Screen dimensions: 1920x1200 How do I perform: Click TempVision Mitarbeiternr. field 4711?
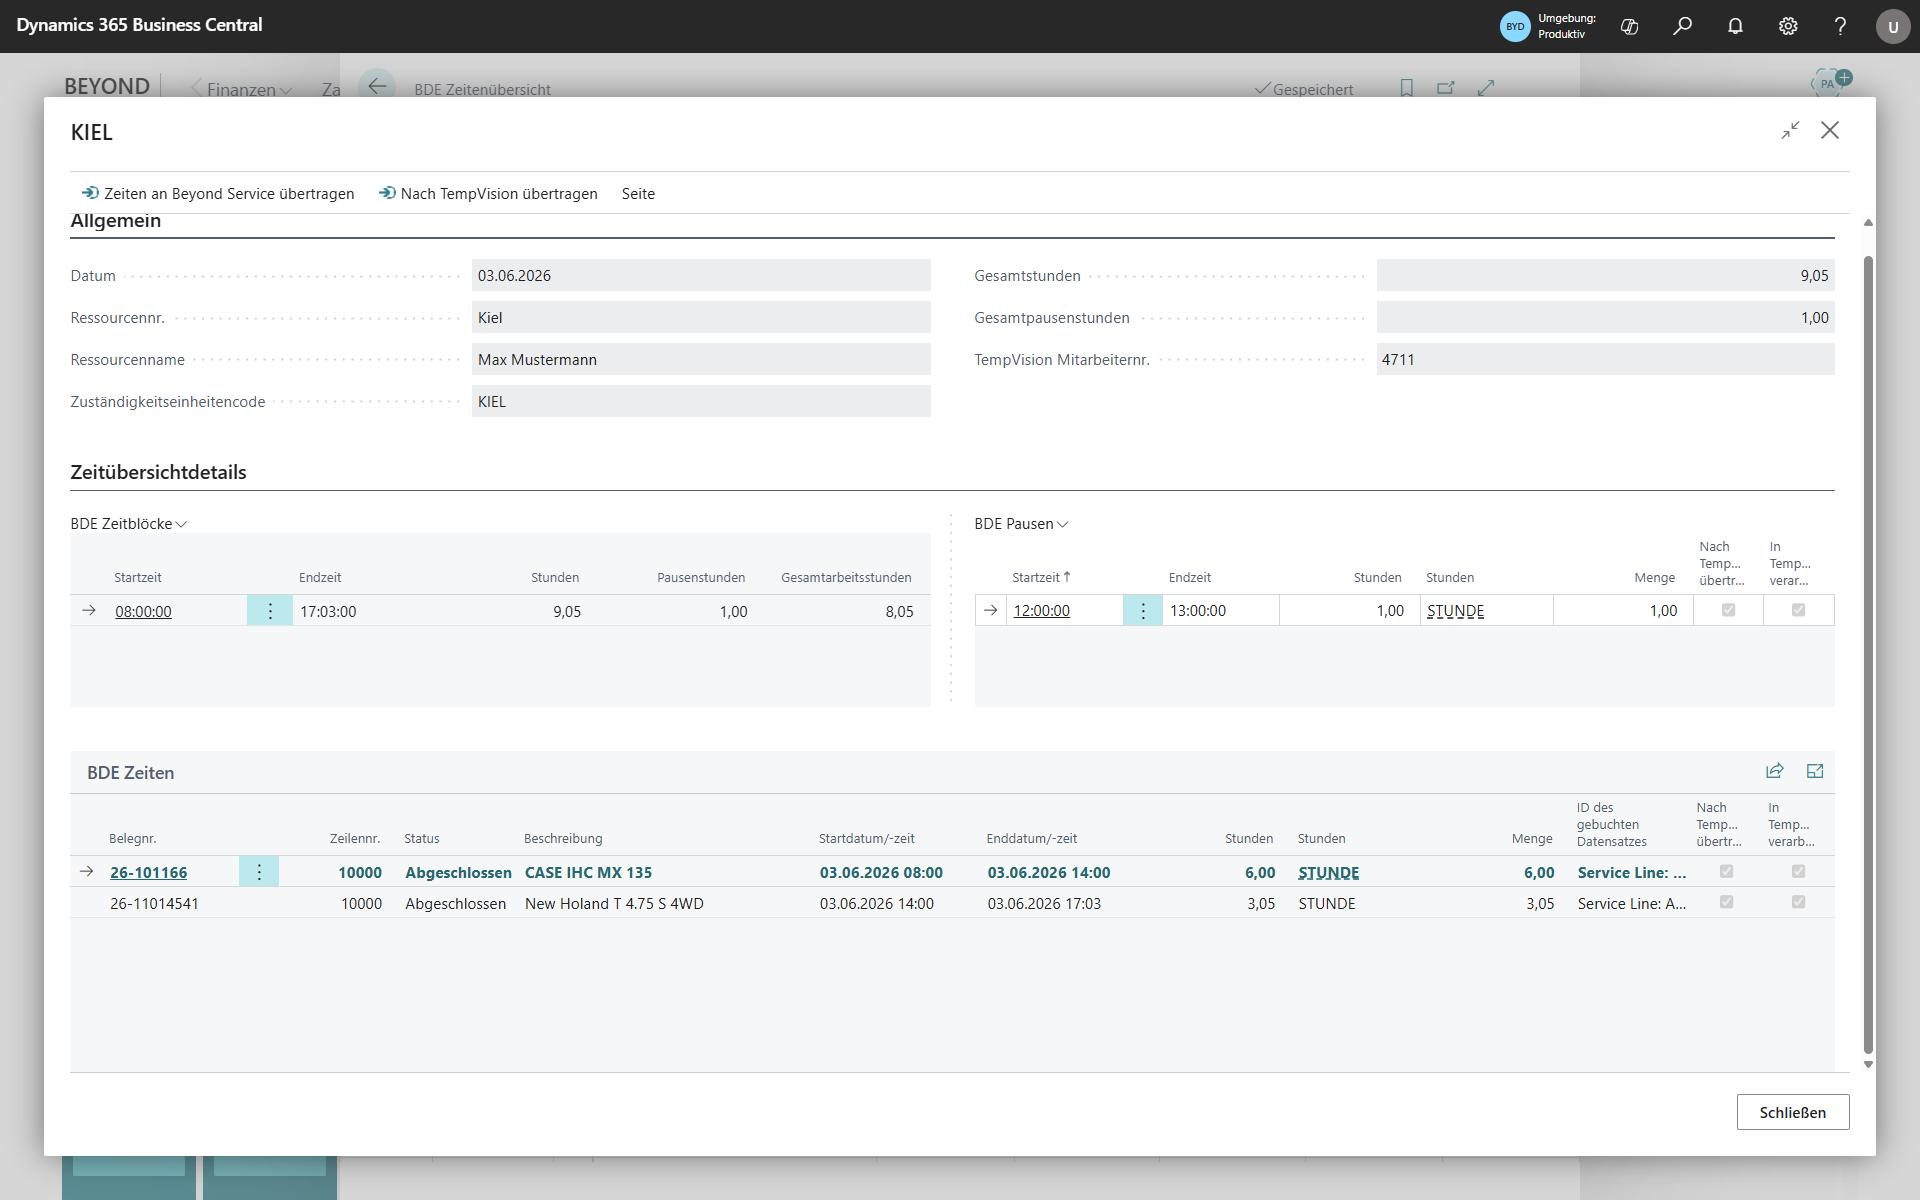coord(1605,359)
